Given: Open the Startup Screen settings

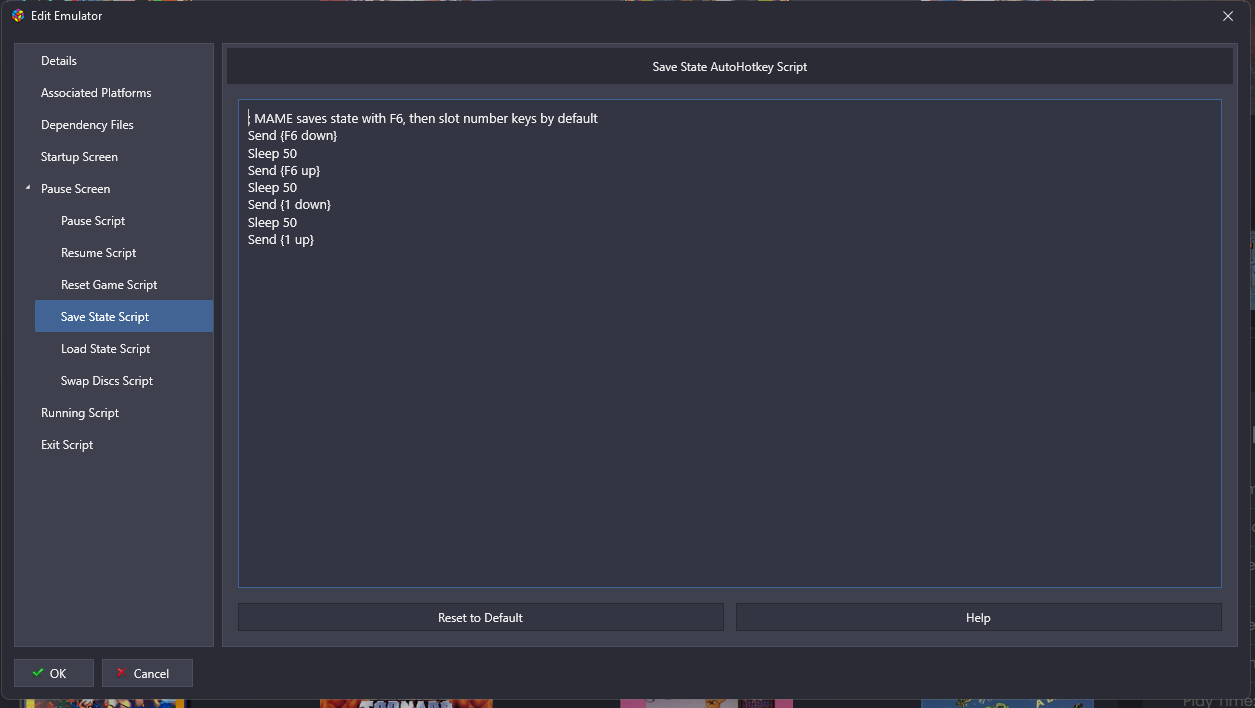Looking at the screenshot, I should (x=79, y=157).
